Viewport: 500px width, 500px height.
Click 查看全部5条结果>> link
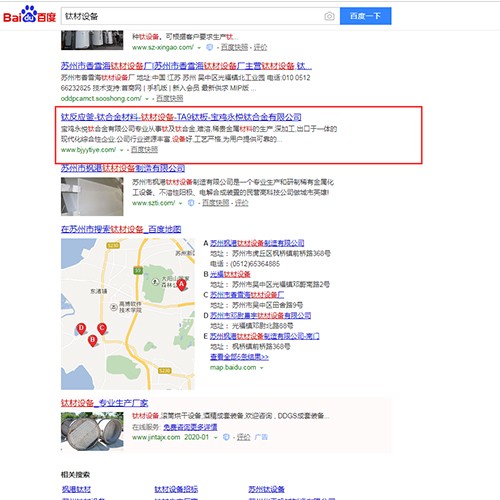click(x=239, y=357)
